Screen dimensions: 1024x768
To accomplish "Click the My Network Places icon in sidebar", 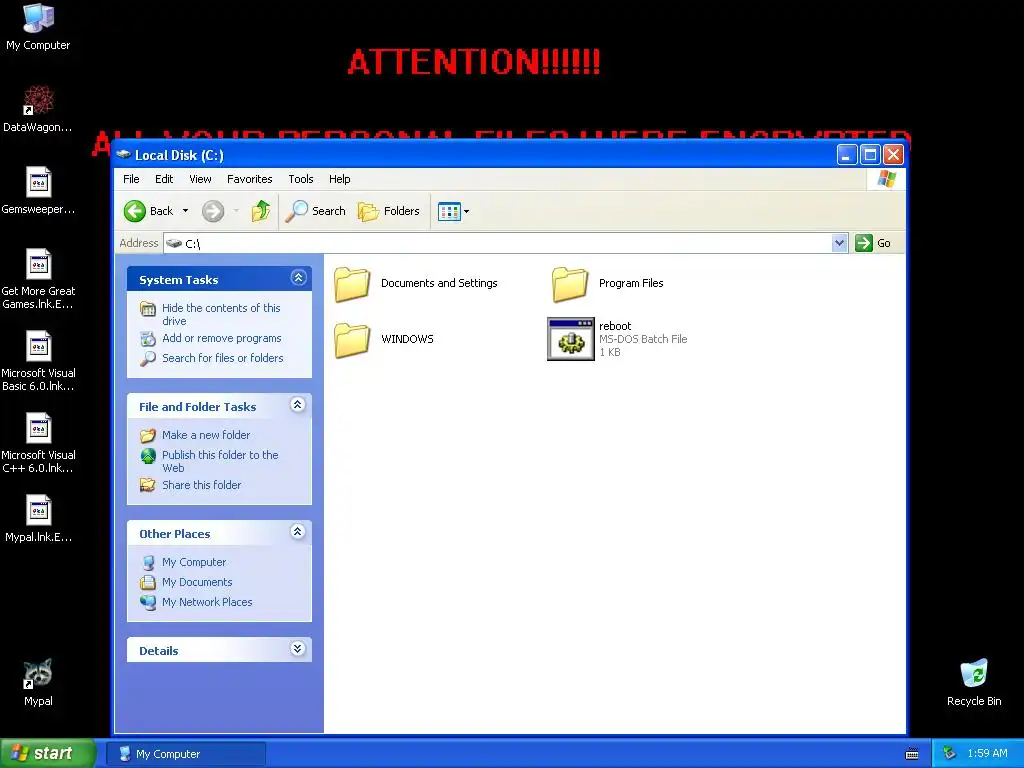I will click(148, 601).
